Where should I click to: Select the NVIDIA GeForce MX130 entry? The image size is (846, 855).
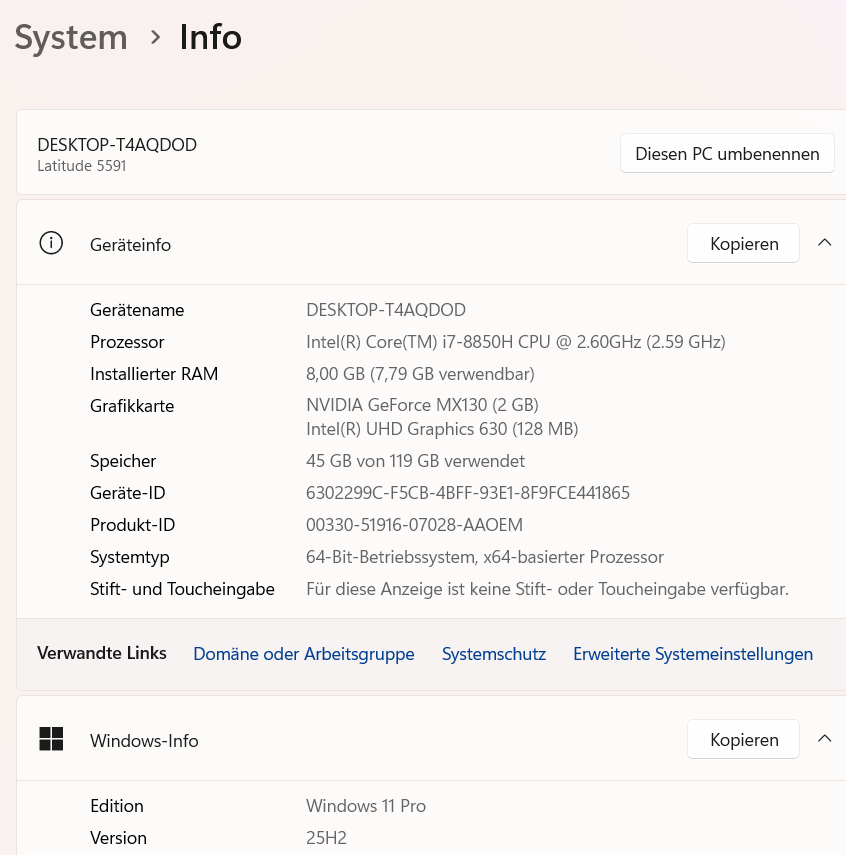point(422,405)
